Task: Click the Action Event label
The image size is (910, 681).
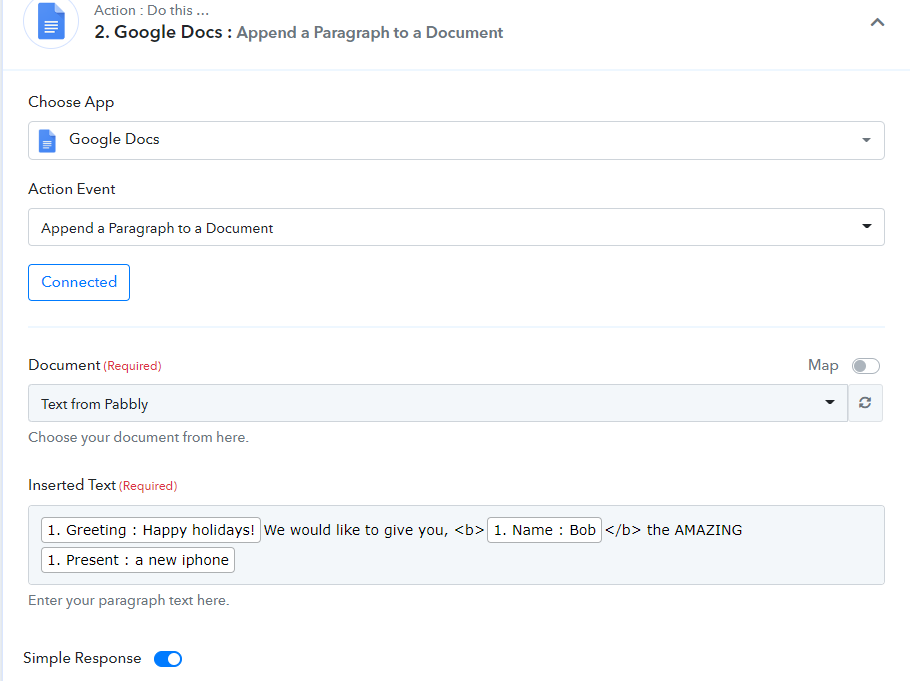Action: tap(72, 189)
